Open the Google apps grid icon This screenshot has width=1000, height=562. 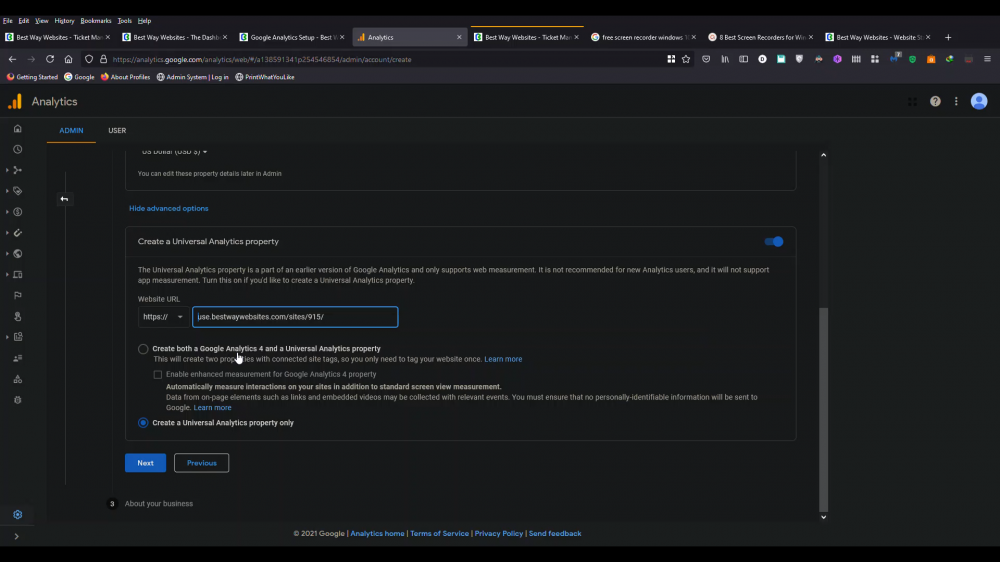913,101
